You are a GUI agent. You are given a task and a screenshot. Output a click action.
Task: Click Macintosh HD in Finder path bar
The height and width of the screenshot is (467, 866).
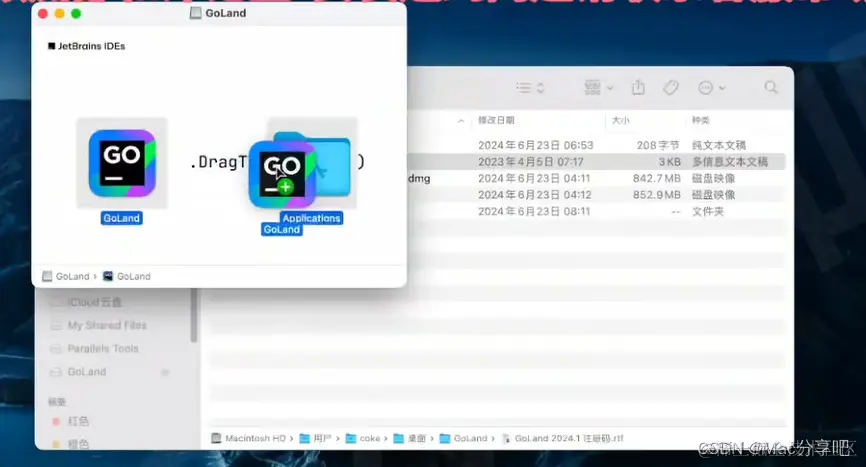(249, 438)
